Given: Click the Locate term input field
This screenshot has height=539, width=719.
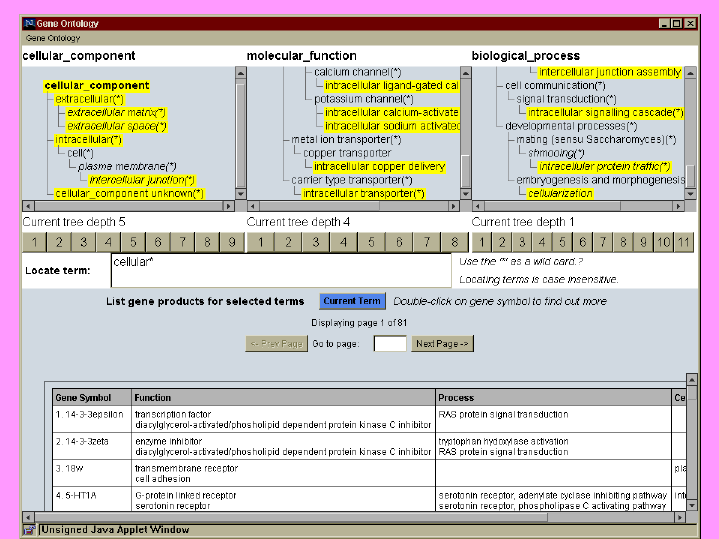Looking at the screenshot, I should click(280, 270).
